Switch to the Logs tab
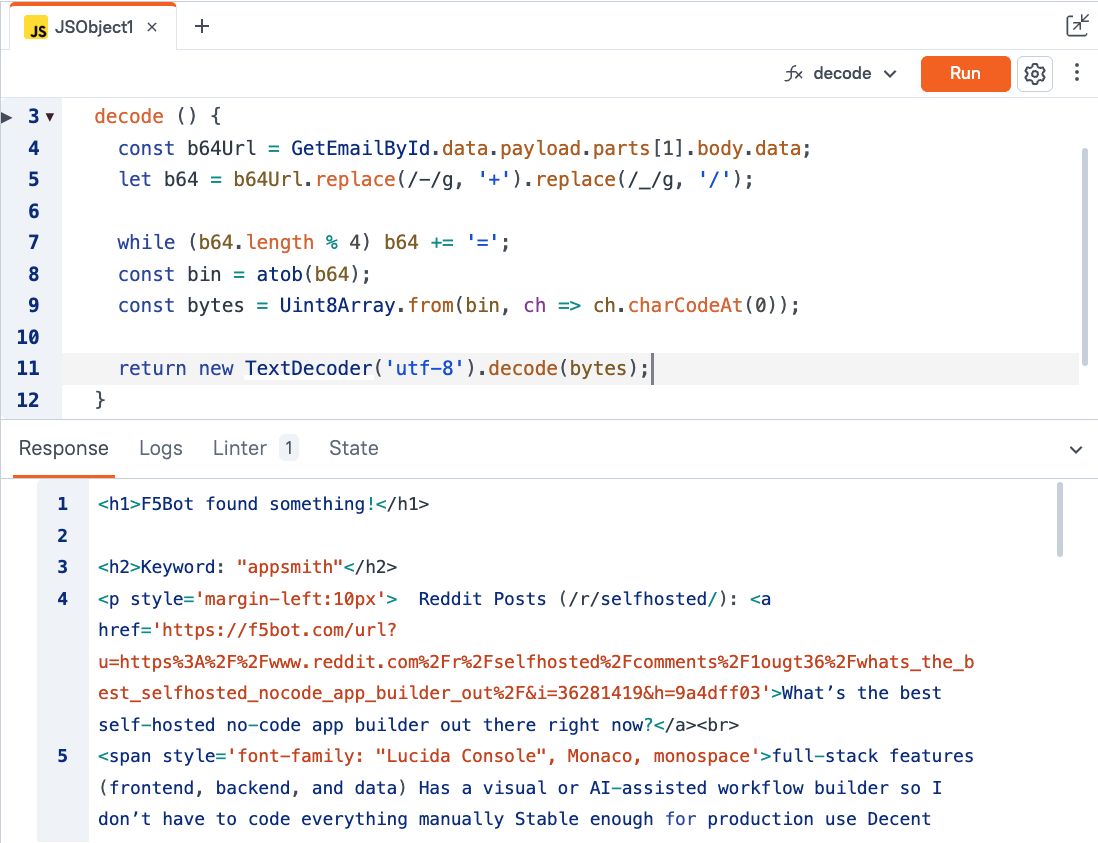1098x843 pixels. click(161, 448)
